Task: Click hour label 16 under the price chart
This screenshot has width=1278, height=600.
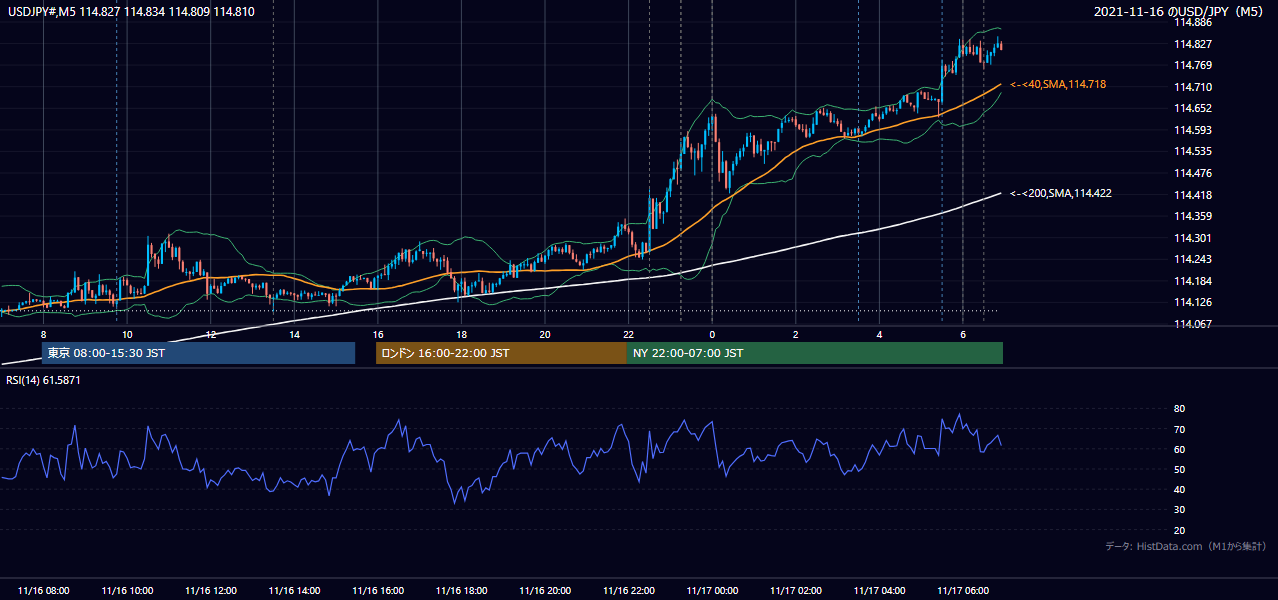Action: [378, 334]
